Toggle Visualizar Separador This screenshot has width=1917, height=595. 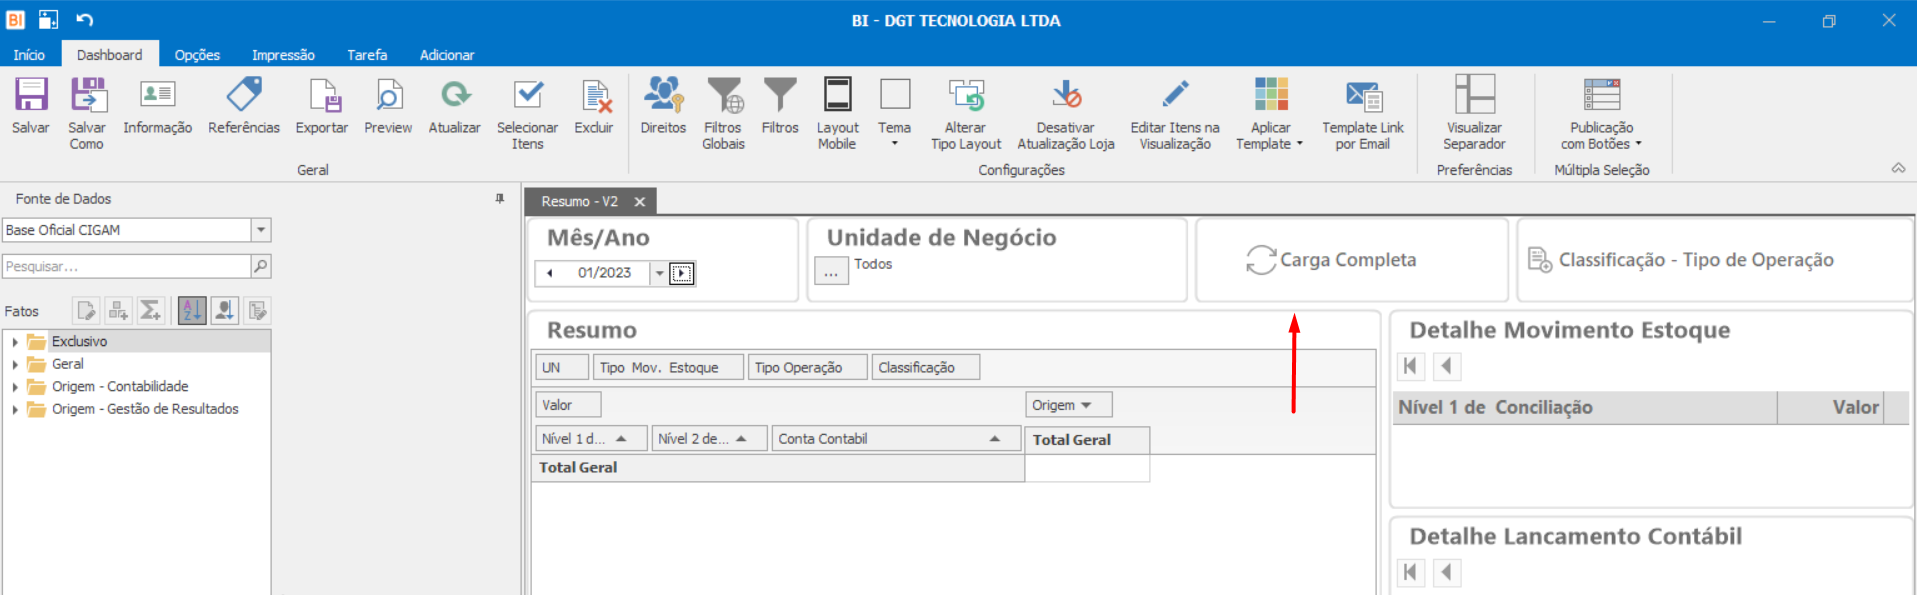(1474, 113)
